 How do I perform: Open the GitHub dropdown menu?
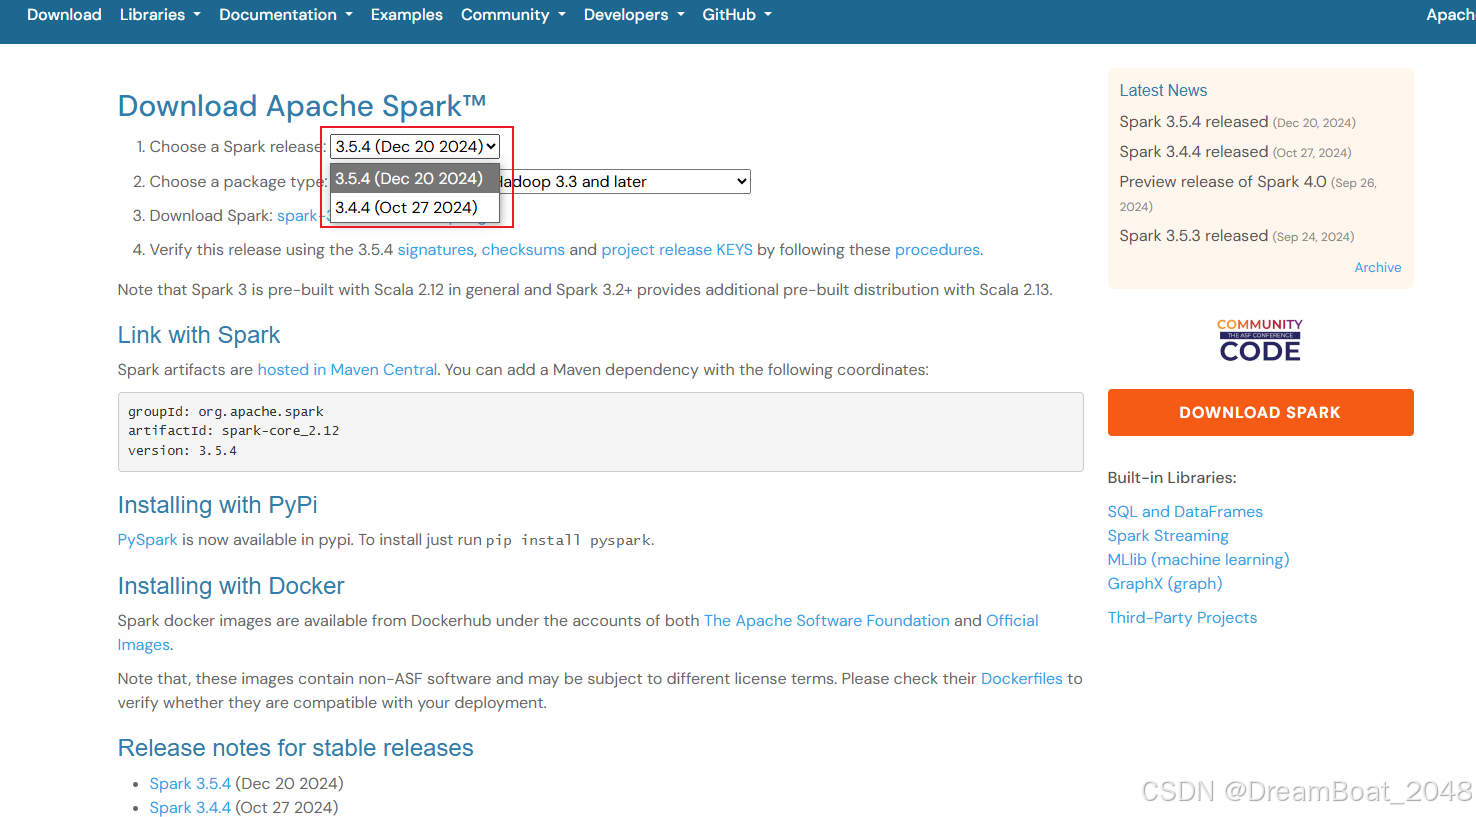point(736,14)
